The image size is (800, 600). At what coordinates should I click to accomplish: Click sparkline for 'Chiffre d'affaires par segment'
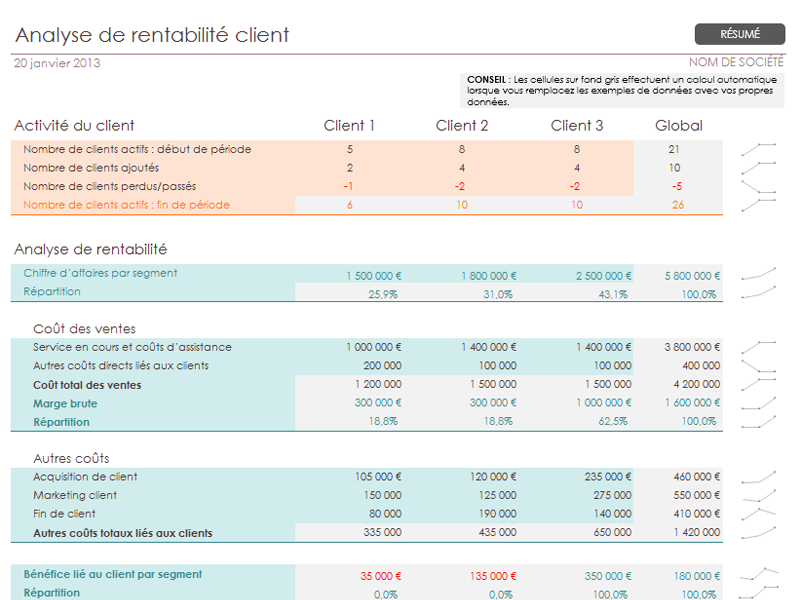point(759,273)
